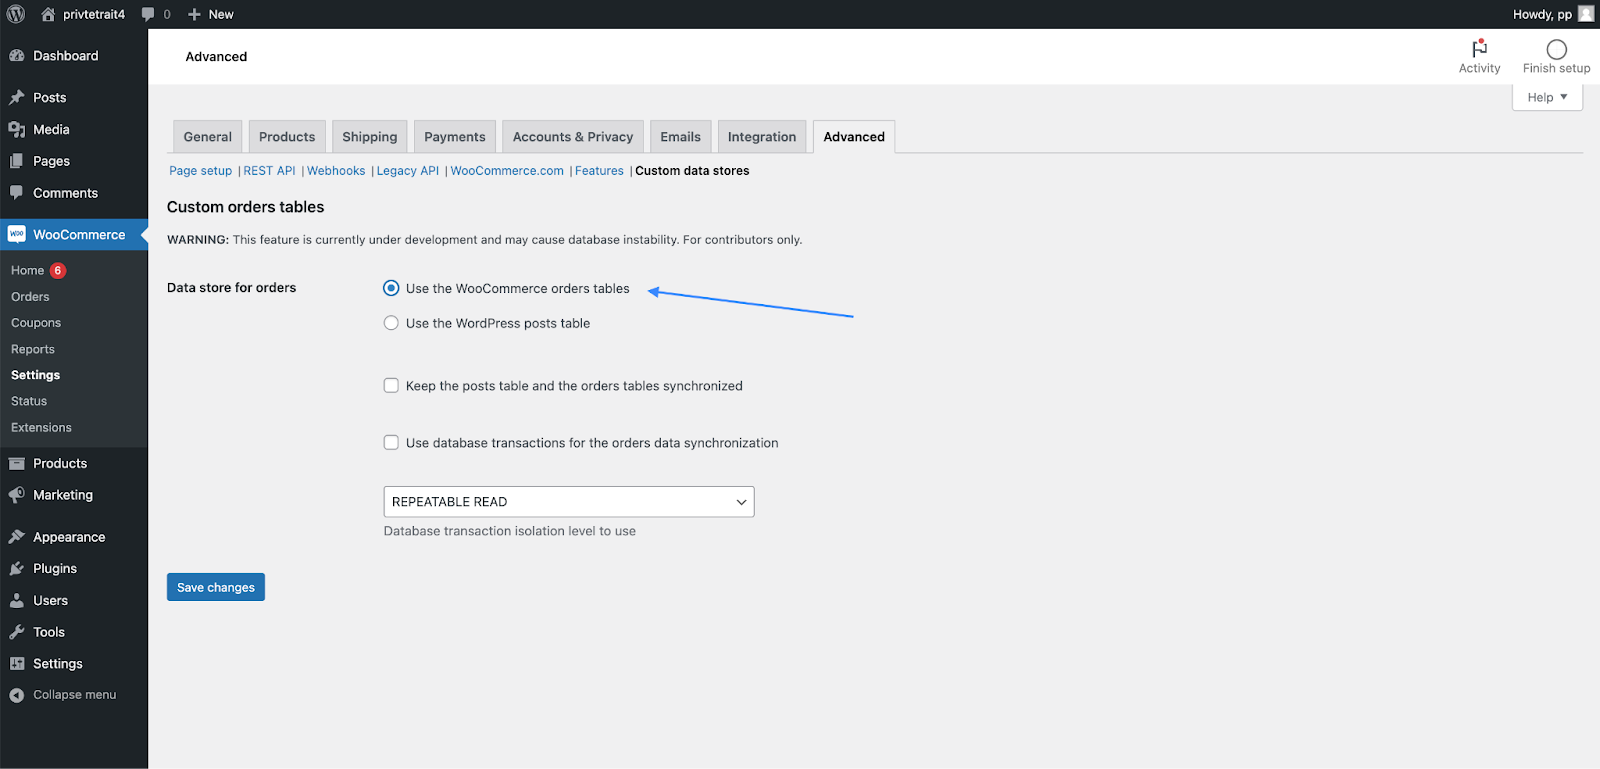This screenshot has height=769, width=1600.
Task: Open the Activity flag icon
Action: (1479, 48)
